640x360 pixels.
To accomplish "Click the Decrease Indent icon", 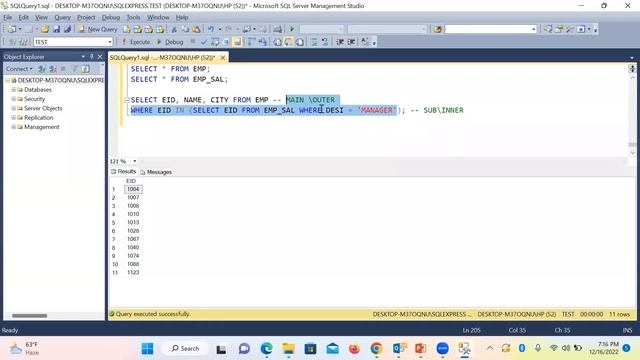I will pos(340,42).
